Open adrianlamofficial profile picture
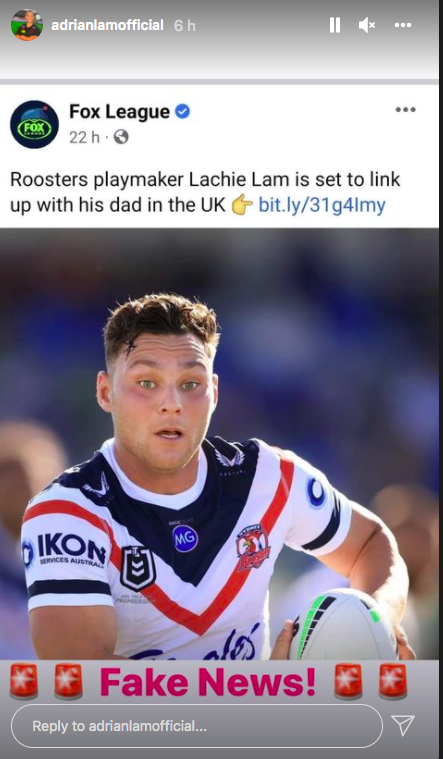The image size is (443, 759). (27, 25)
